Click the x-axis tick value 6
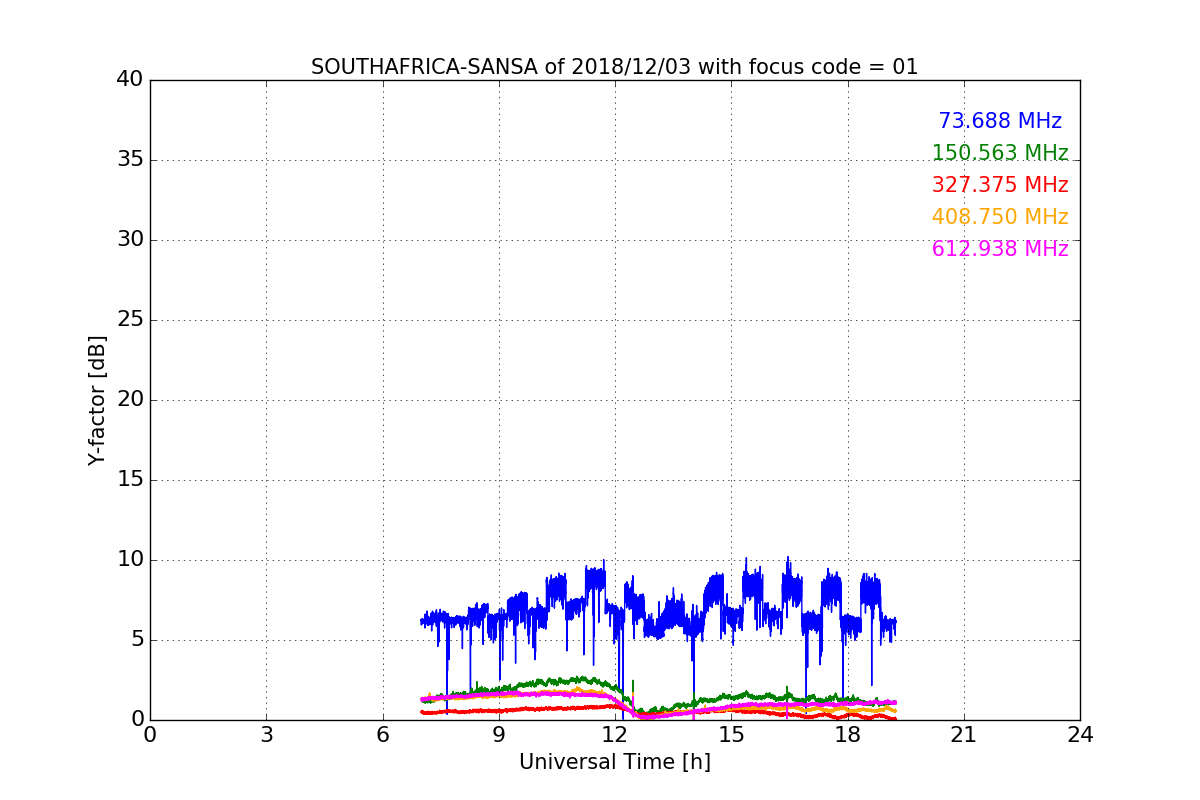Screen dimensions: 1200x800 tap(382, 735)
